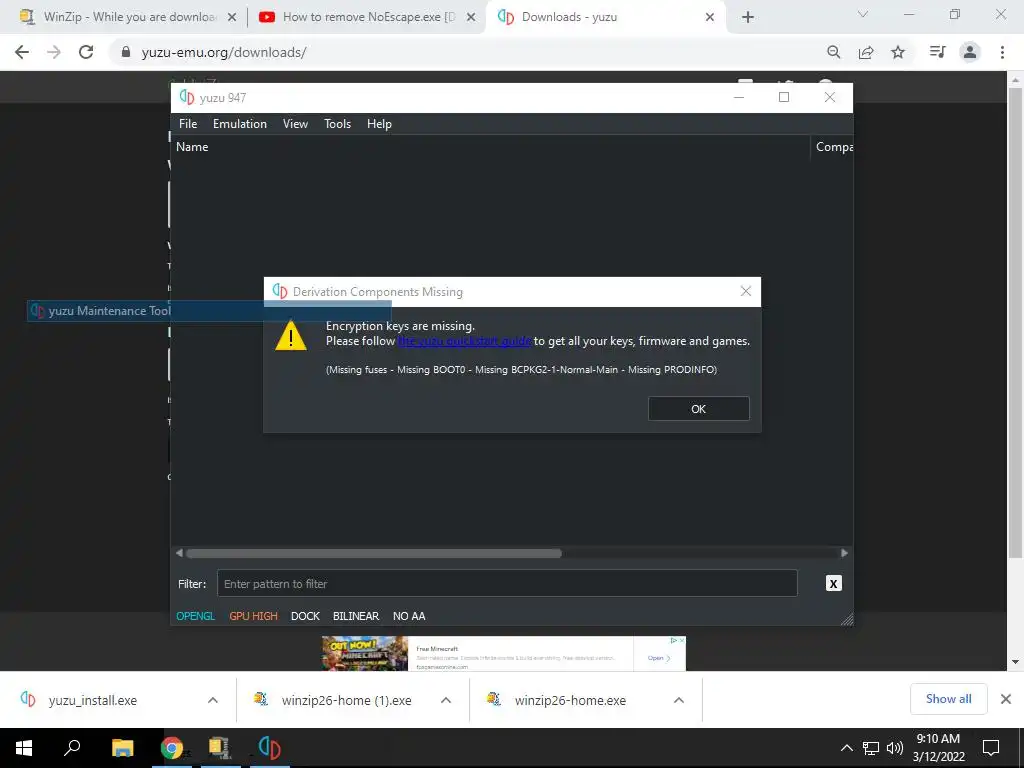Open the Chrome three-dot menu
The width and height of the screenshot is (1024, 768).
[1002, 52]
